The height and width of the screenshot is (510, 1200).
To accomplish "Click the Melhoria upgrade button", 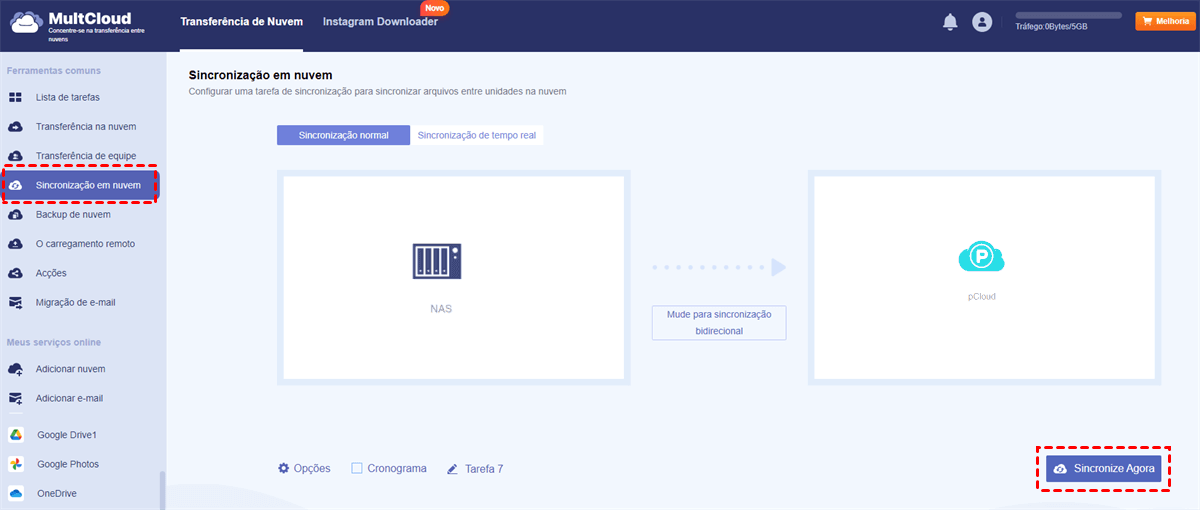I will click(1165, 21).
